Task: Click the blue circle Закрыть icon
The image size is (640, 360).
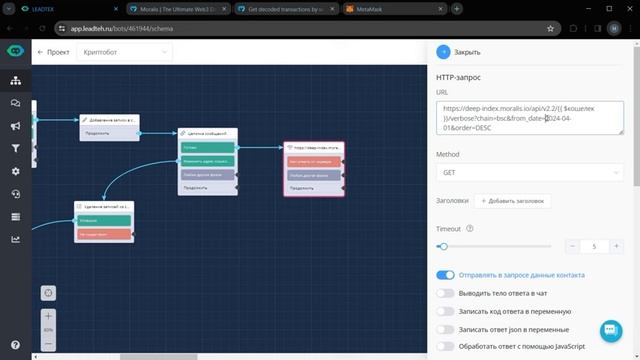Action: pos(443,52)
